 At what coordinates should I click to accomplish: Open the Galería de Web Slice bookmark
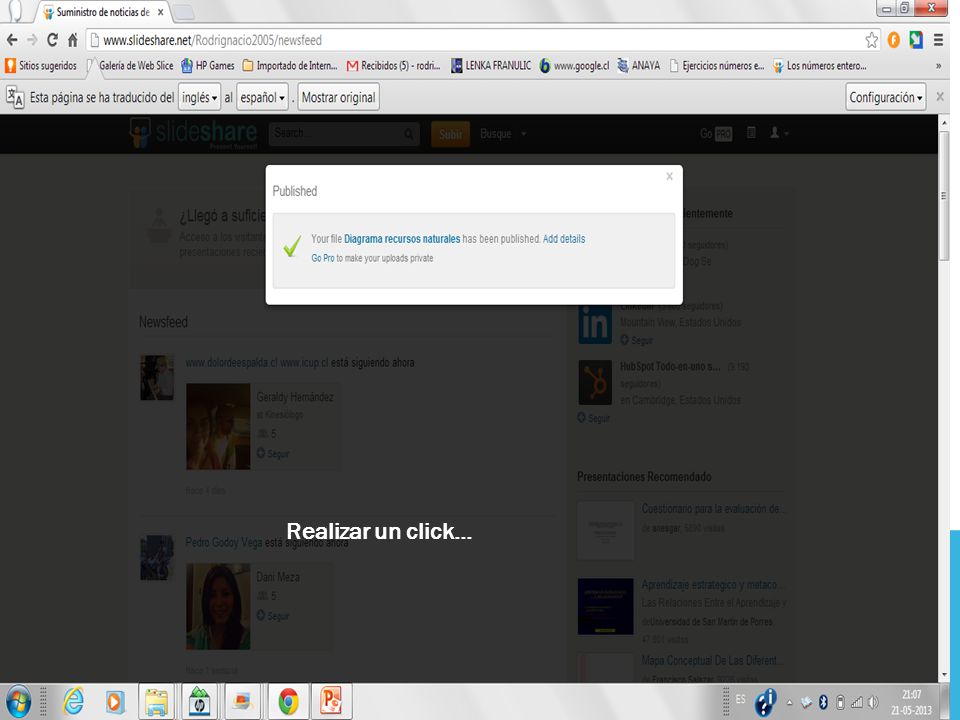pyautogui.click(x=130, y=66)
